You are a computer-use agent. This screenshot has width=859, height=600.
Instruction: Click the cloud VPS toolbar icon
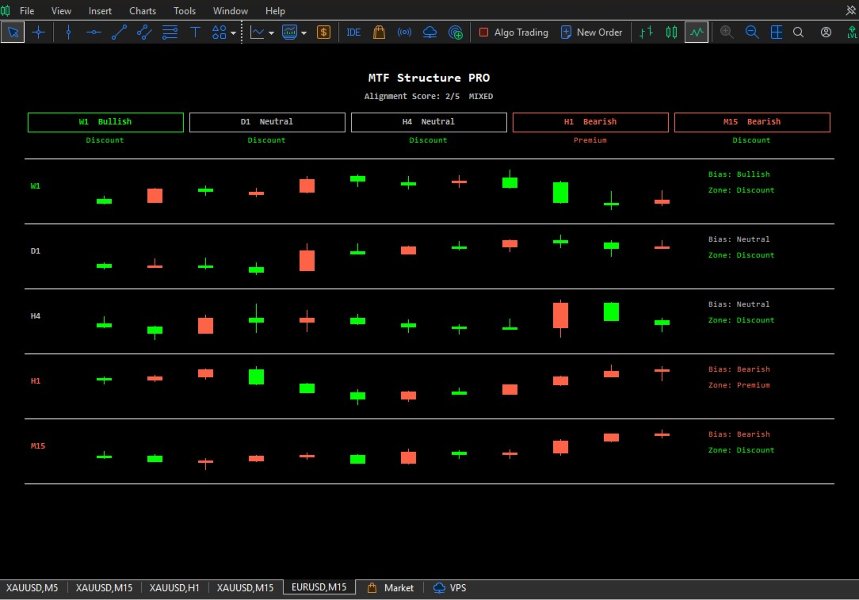click(x=430, y=32)
